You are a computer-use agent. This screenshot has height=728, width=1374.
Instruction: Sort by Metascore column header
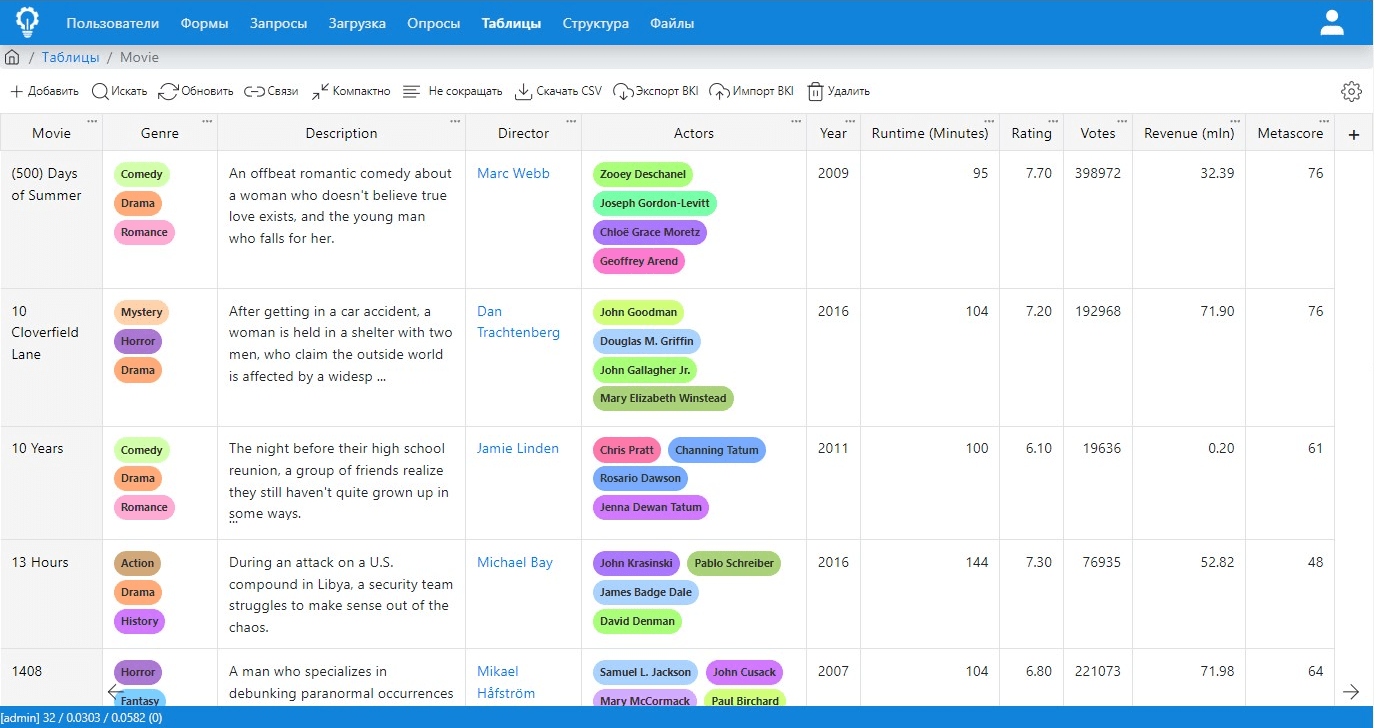point(1290,133)
